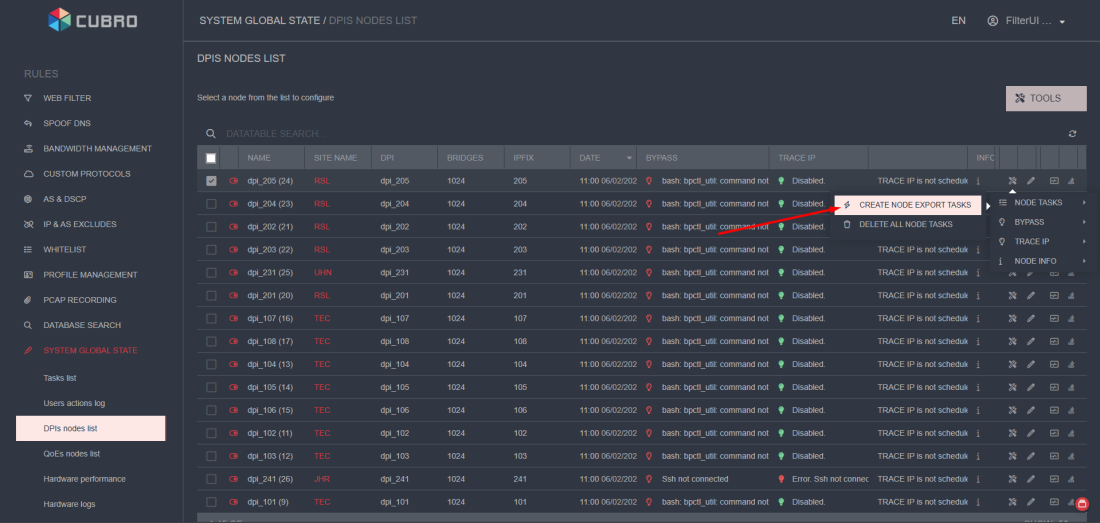
Task: Check the box for dpi_108 row
Action: pos(210,341)
